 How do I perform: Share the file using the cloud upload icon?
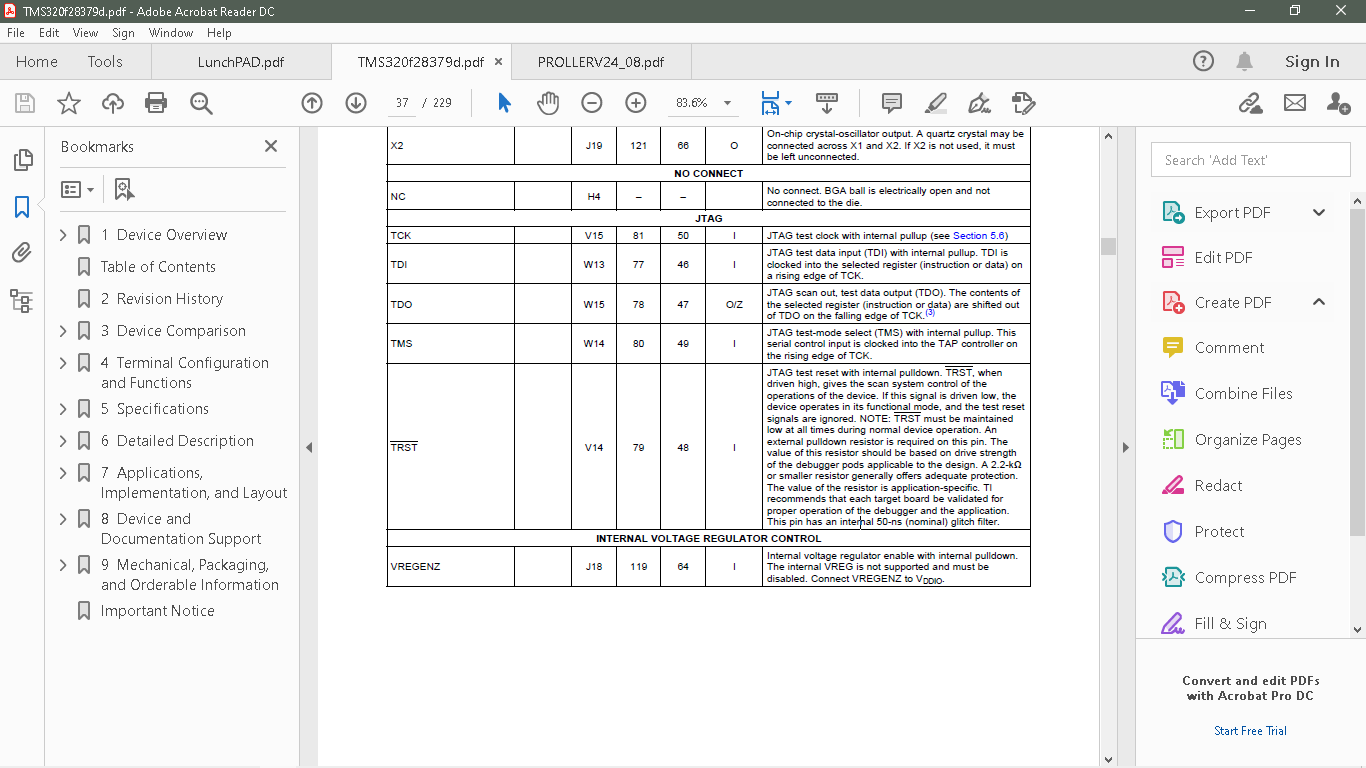pos(112,103)
